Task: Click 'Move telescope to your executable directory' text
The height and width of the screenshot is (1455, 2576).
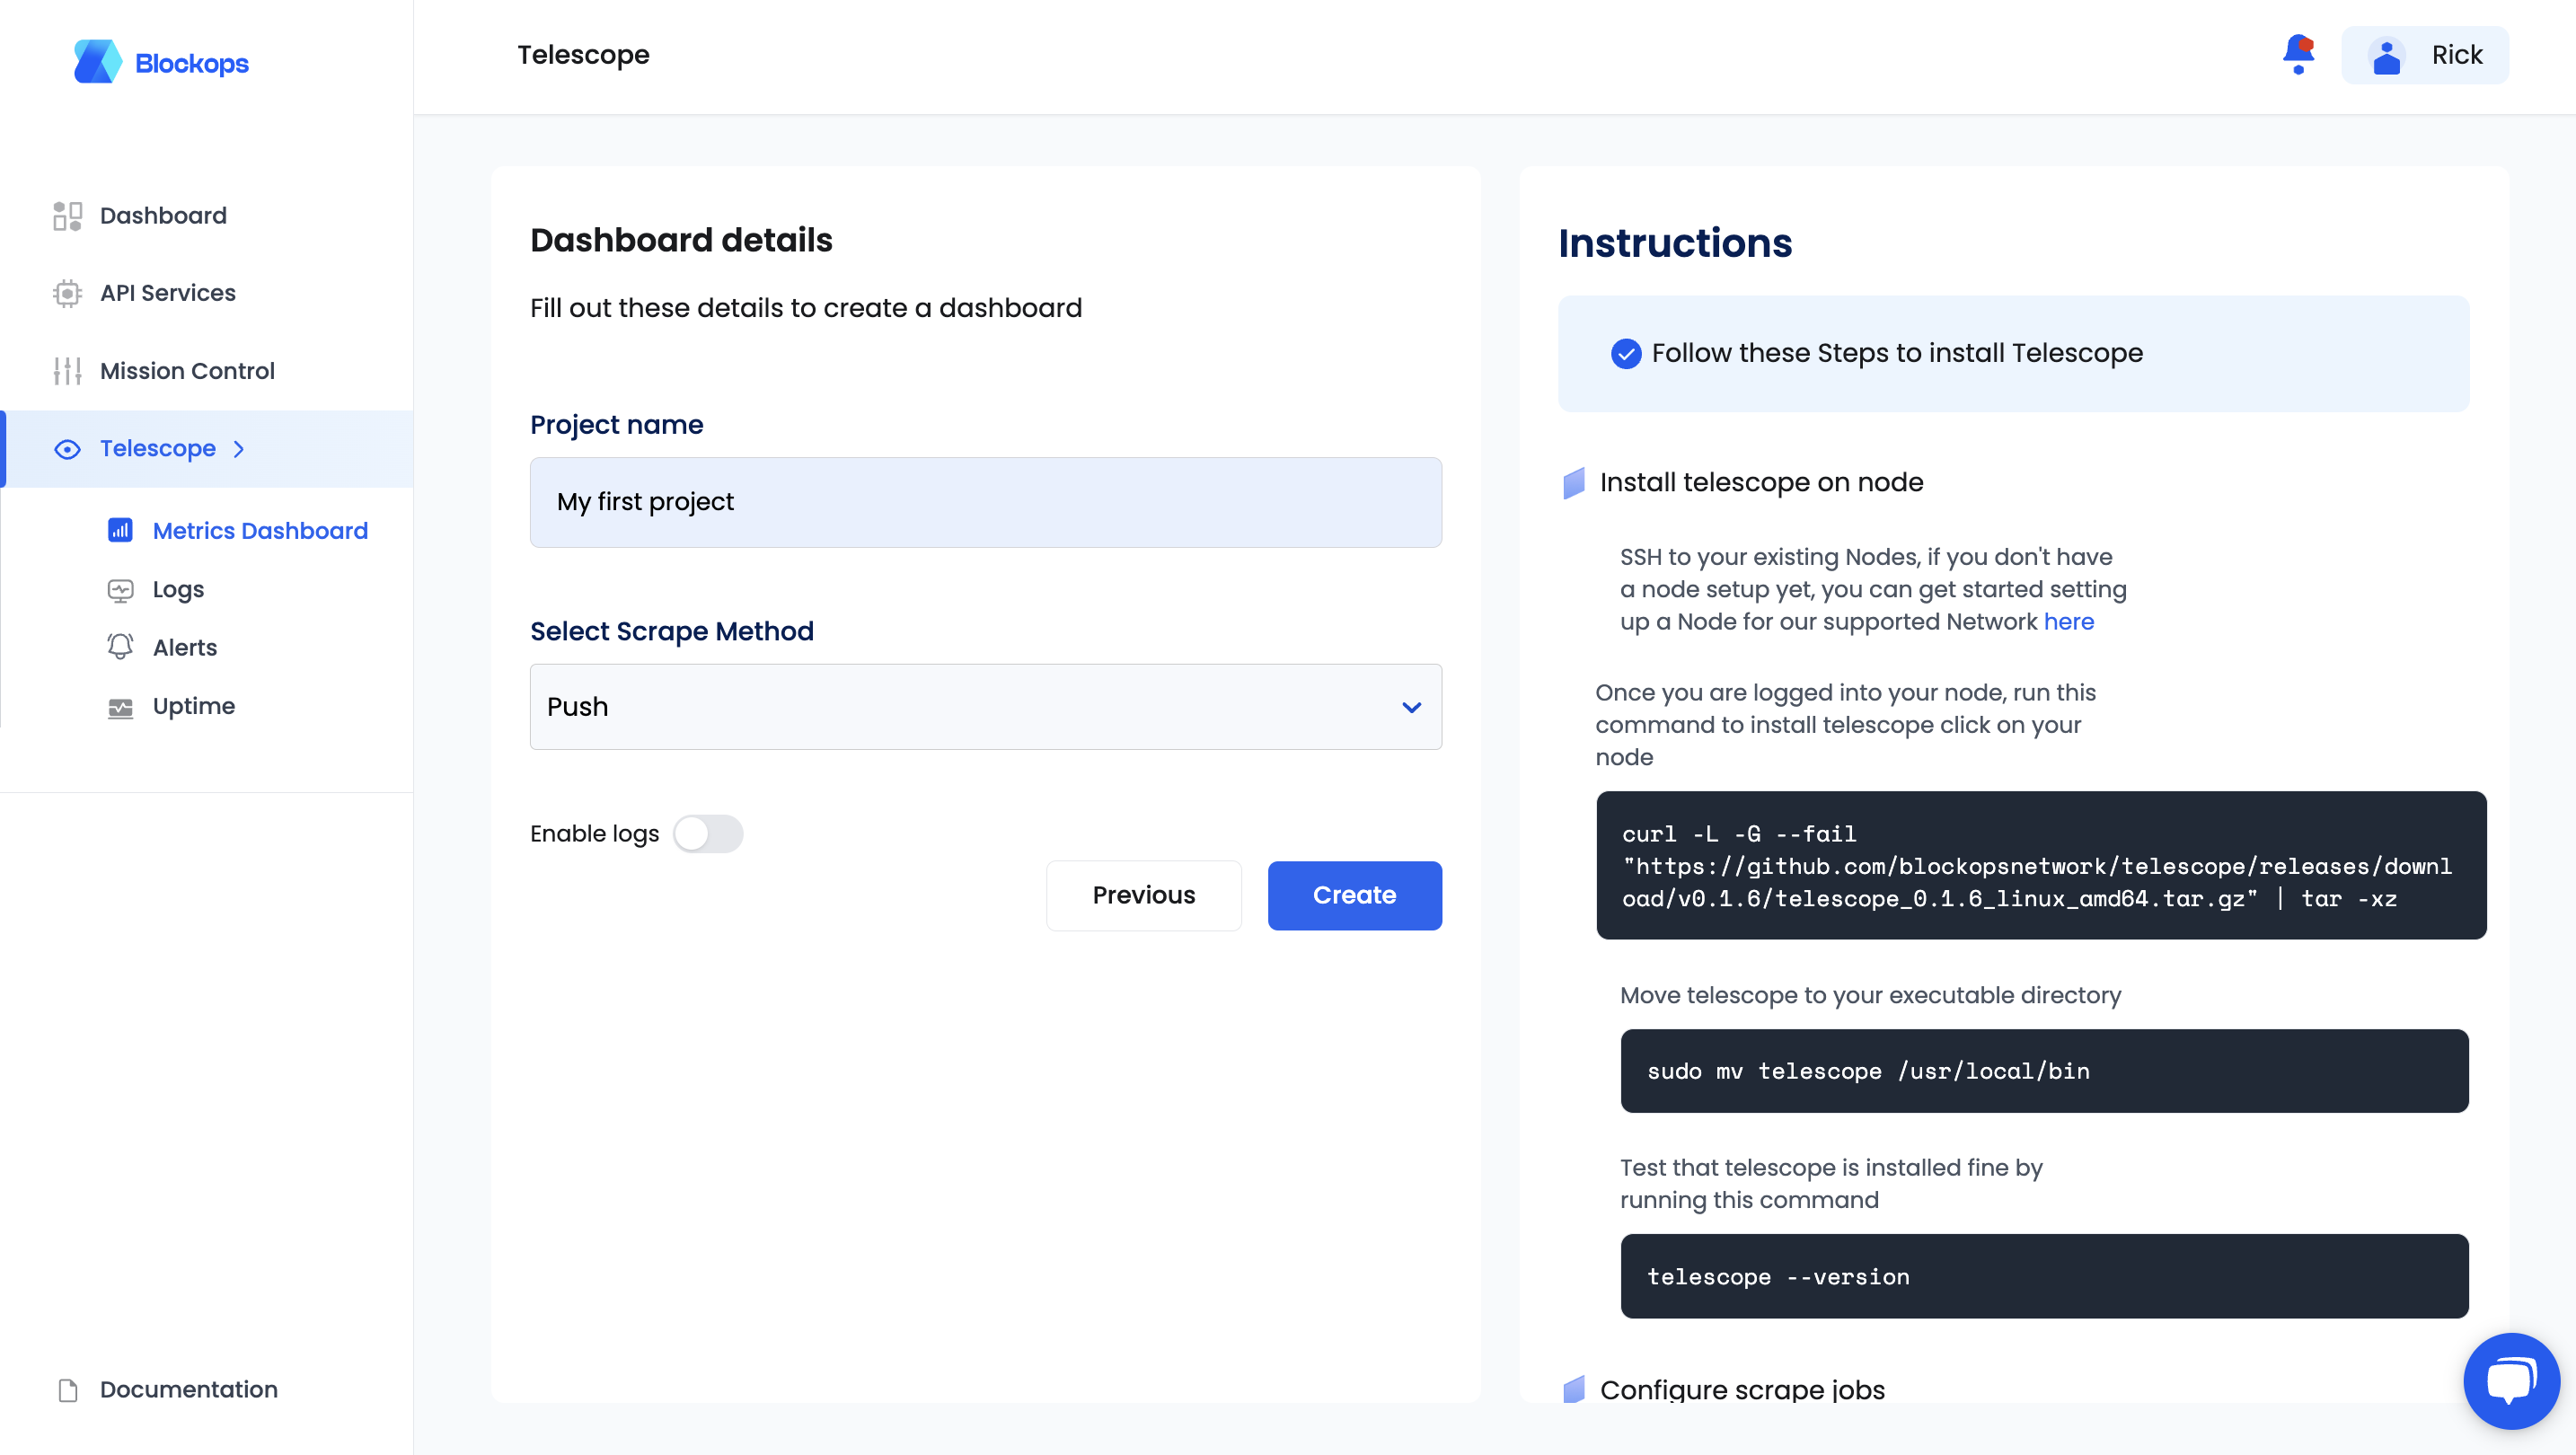Action: tap(1870, 996)
